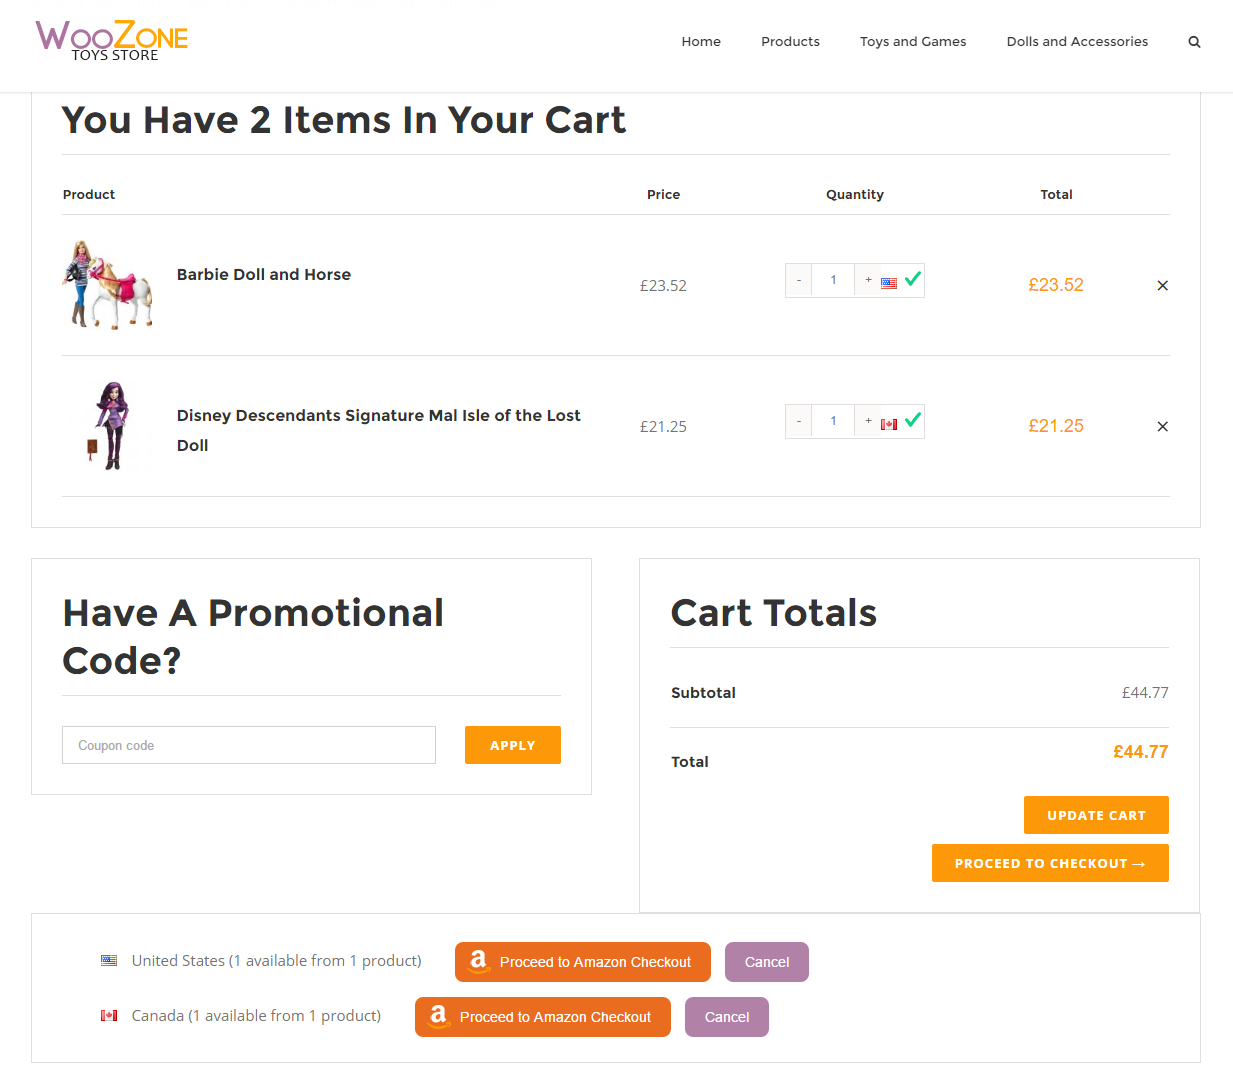Click US flag icon in Barbie row

tap(889, 283)
